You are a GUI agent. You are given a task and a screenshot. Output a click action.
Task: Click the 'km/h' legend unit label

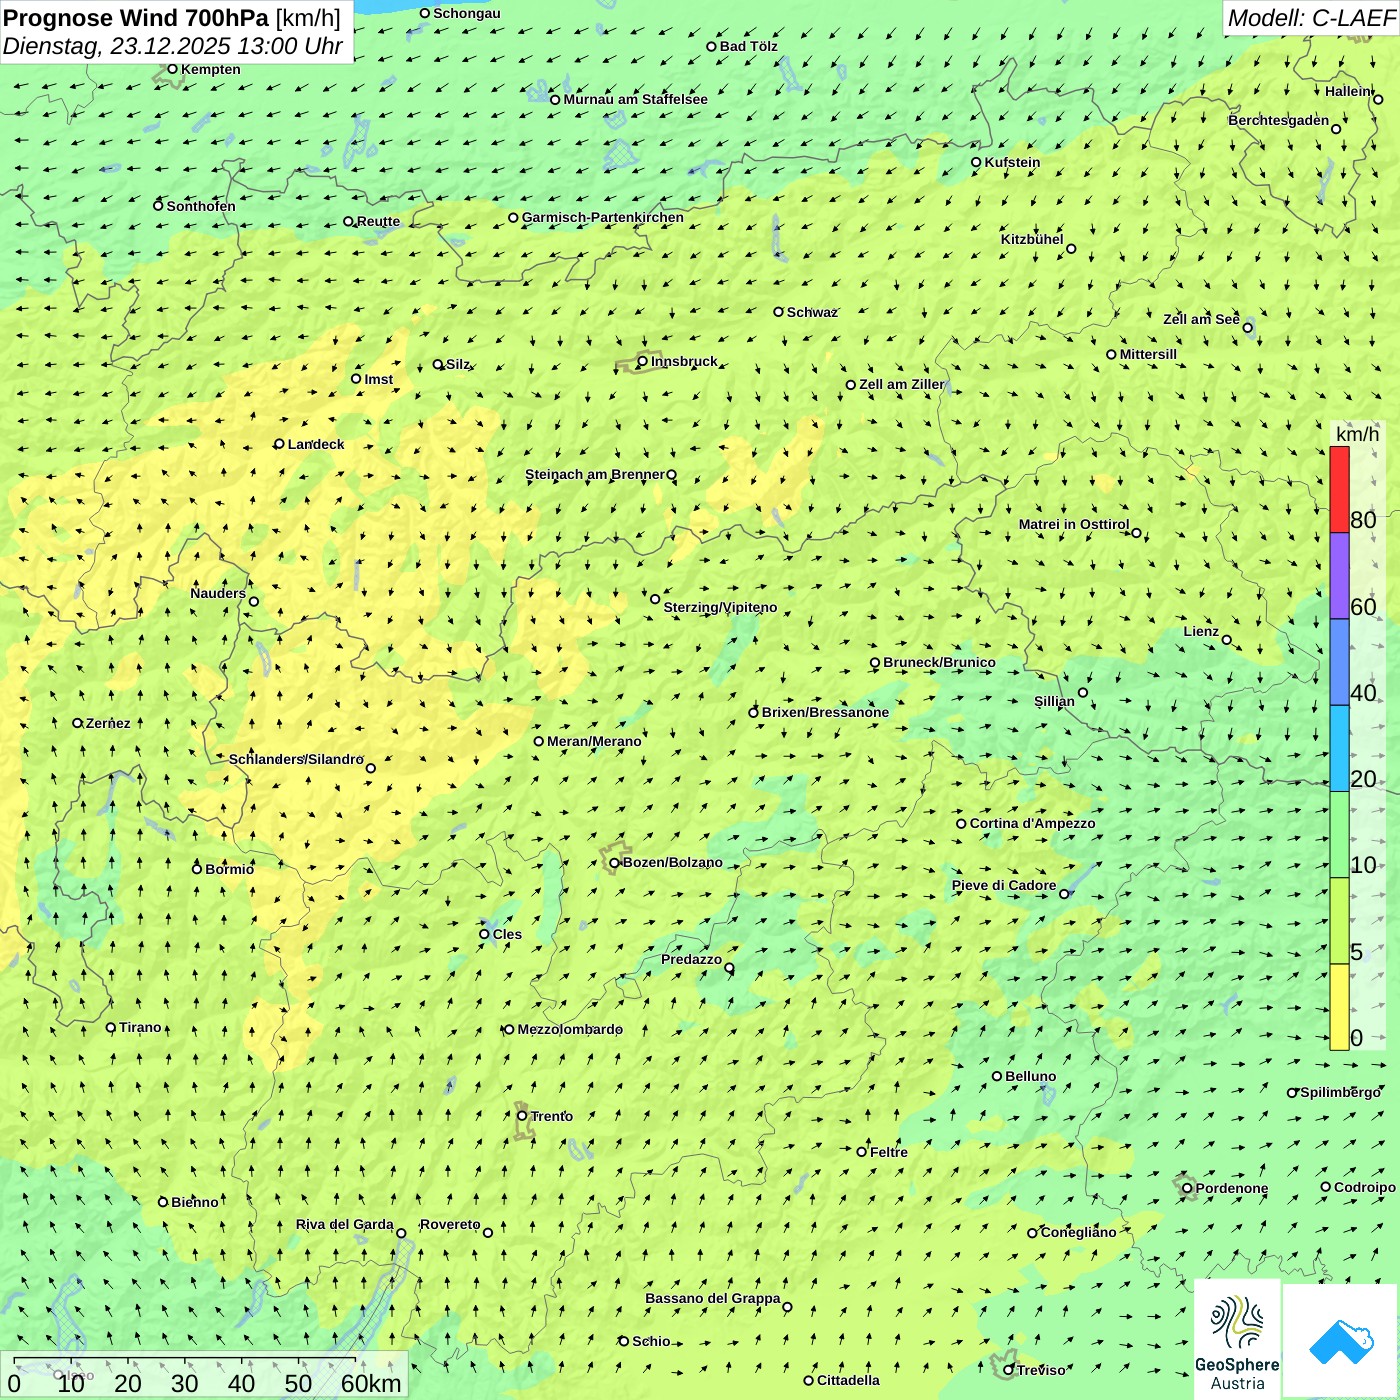1357,434
